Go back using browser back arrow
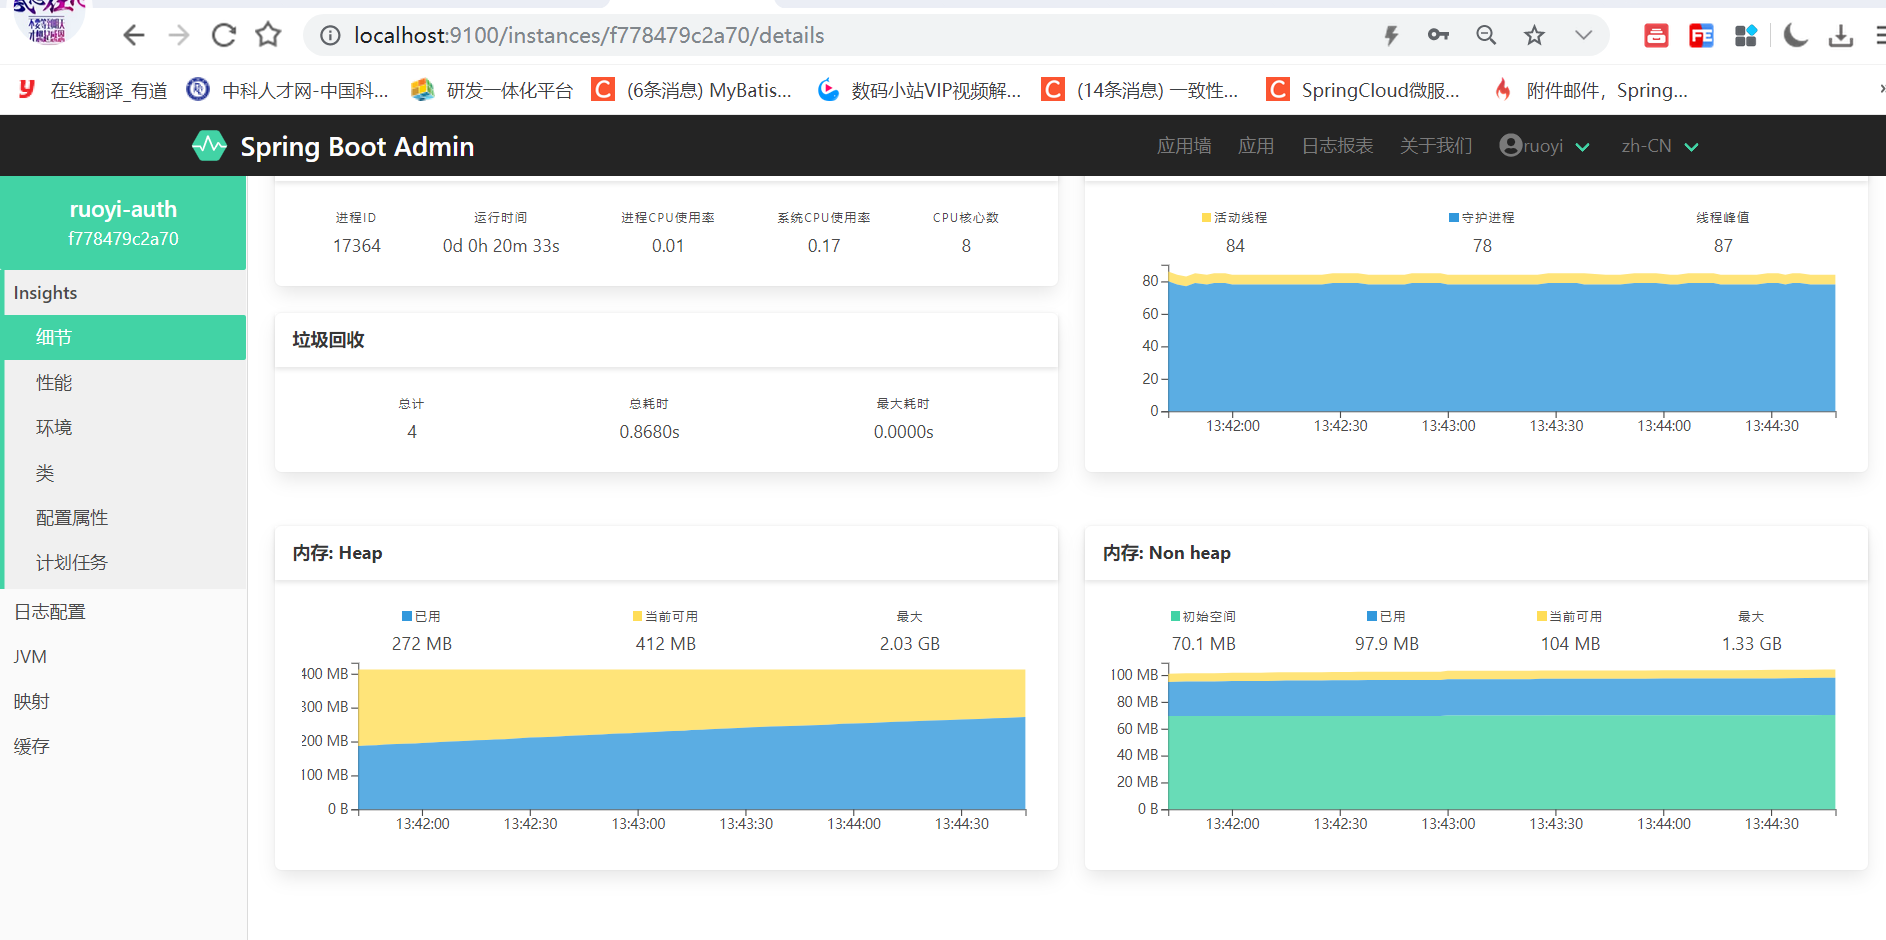The height and width of the screenshot is (940, 1886). click(133, 36)
